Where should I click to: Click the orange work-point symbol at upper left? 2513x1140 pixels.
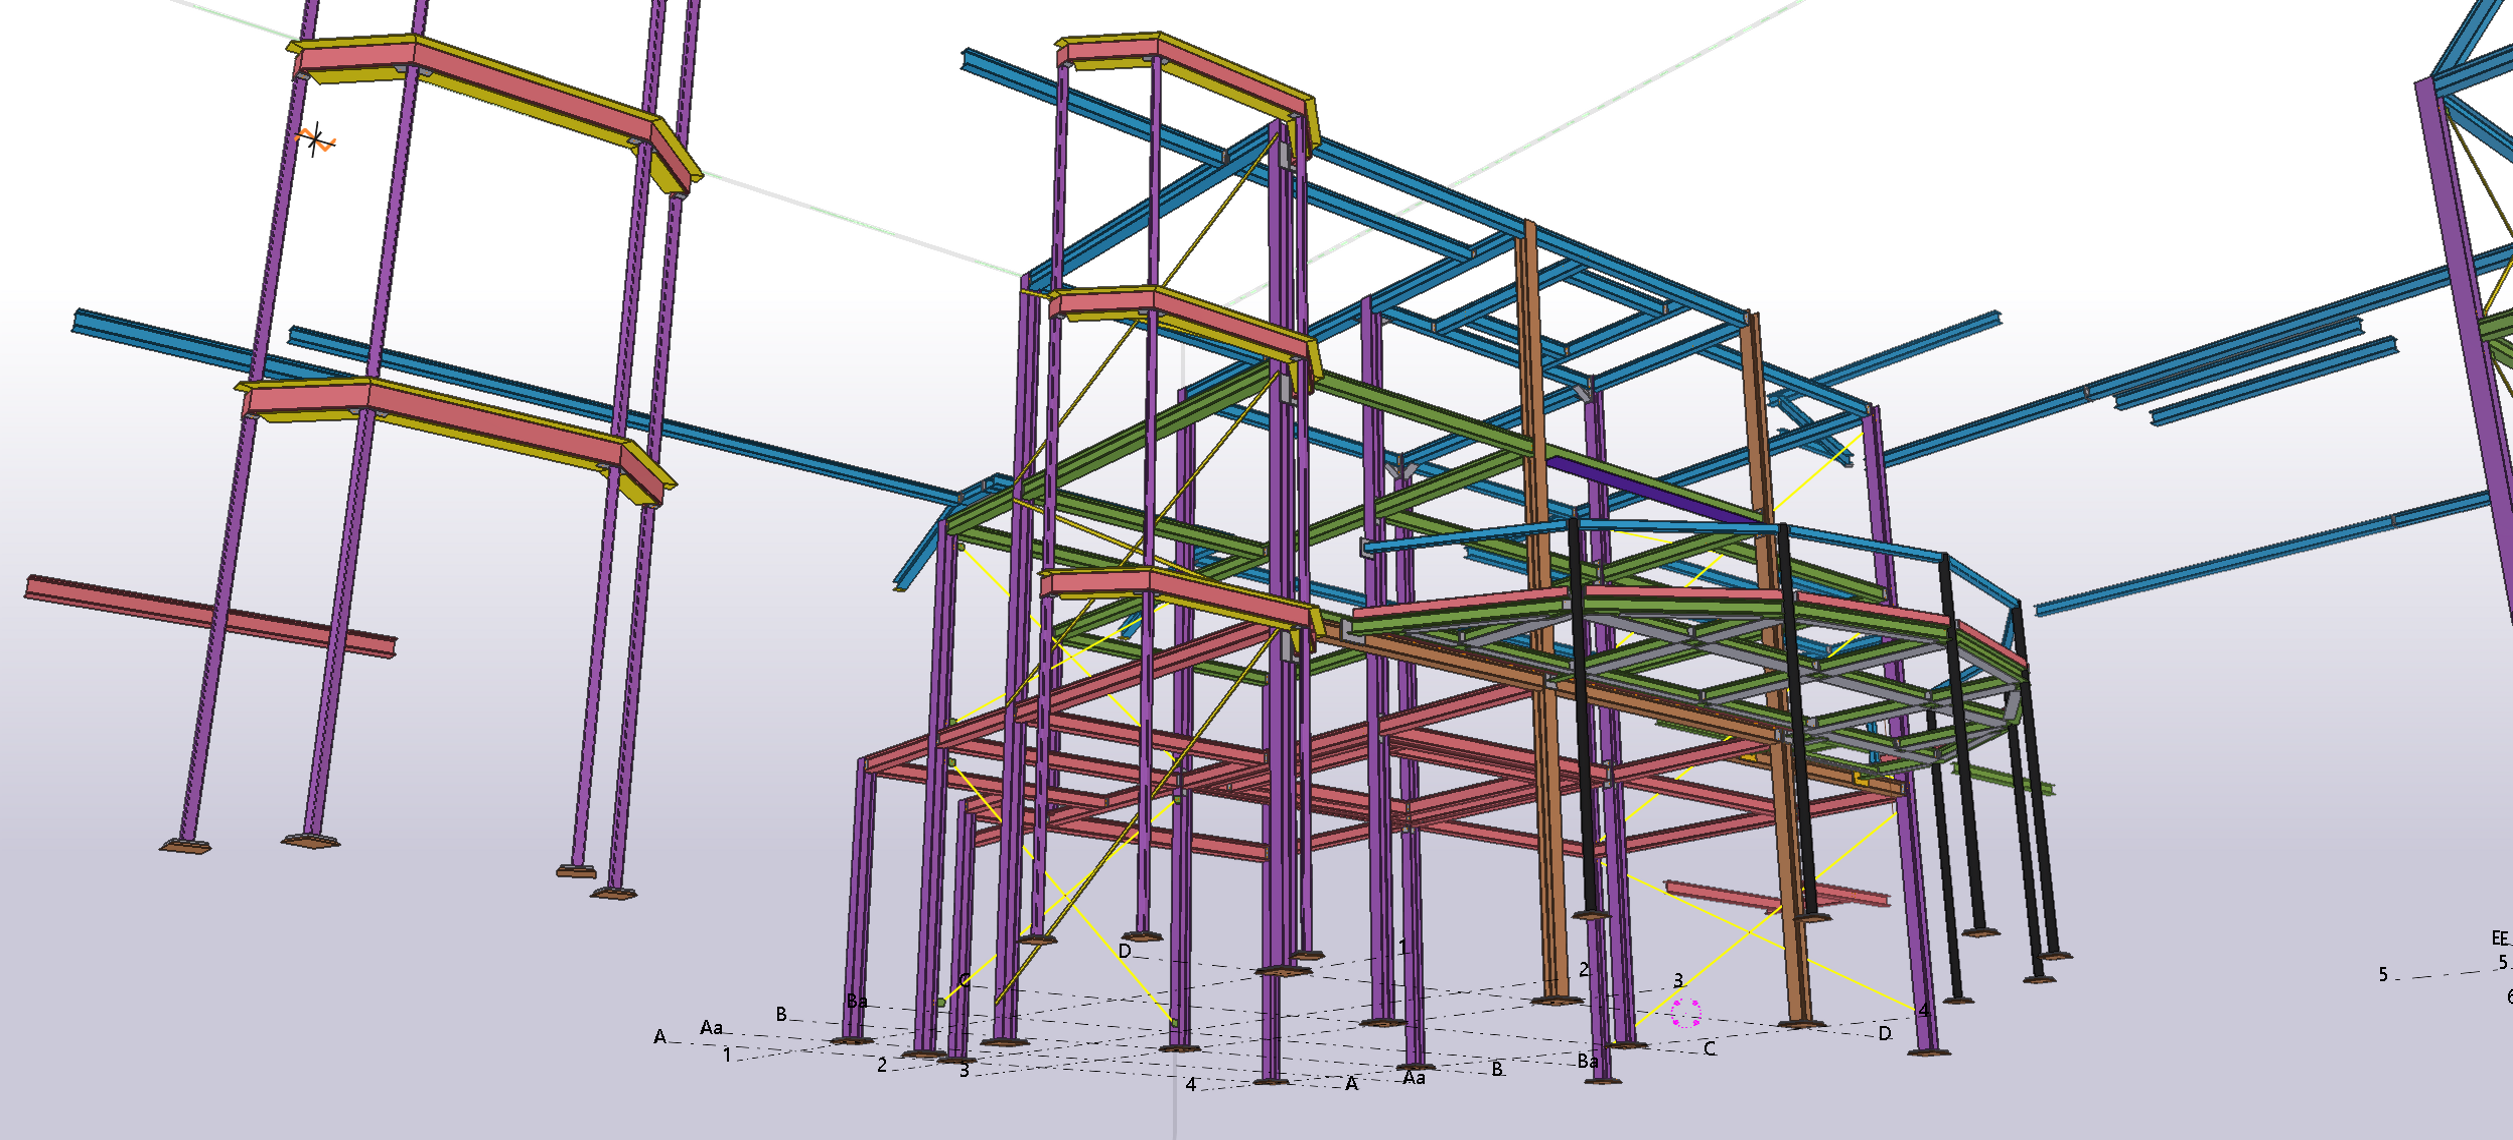[x=316, y=140]
